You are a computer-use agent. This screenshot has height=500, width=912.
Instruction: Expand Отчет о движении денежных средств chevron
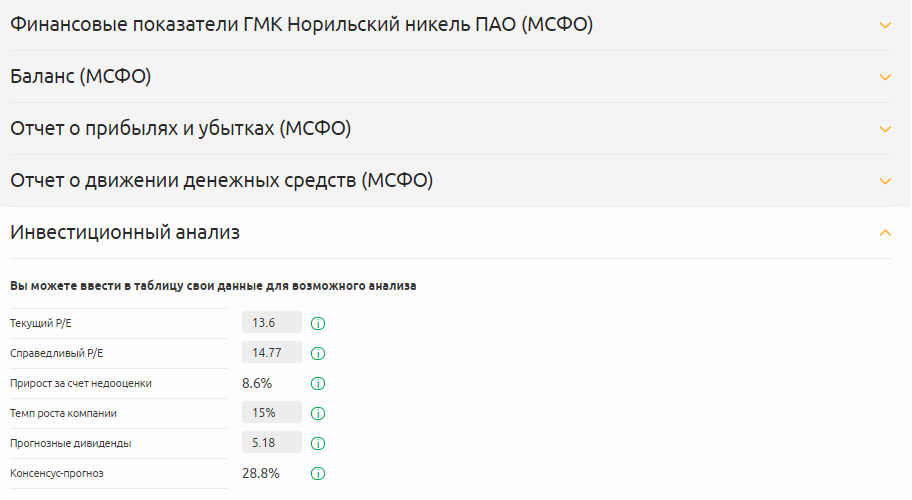point(884,181)
